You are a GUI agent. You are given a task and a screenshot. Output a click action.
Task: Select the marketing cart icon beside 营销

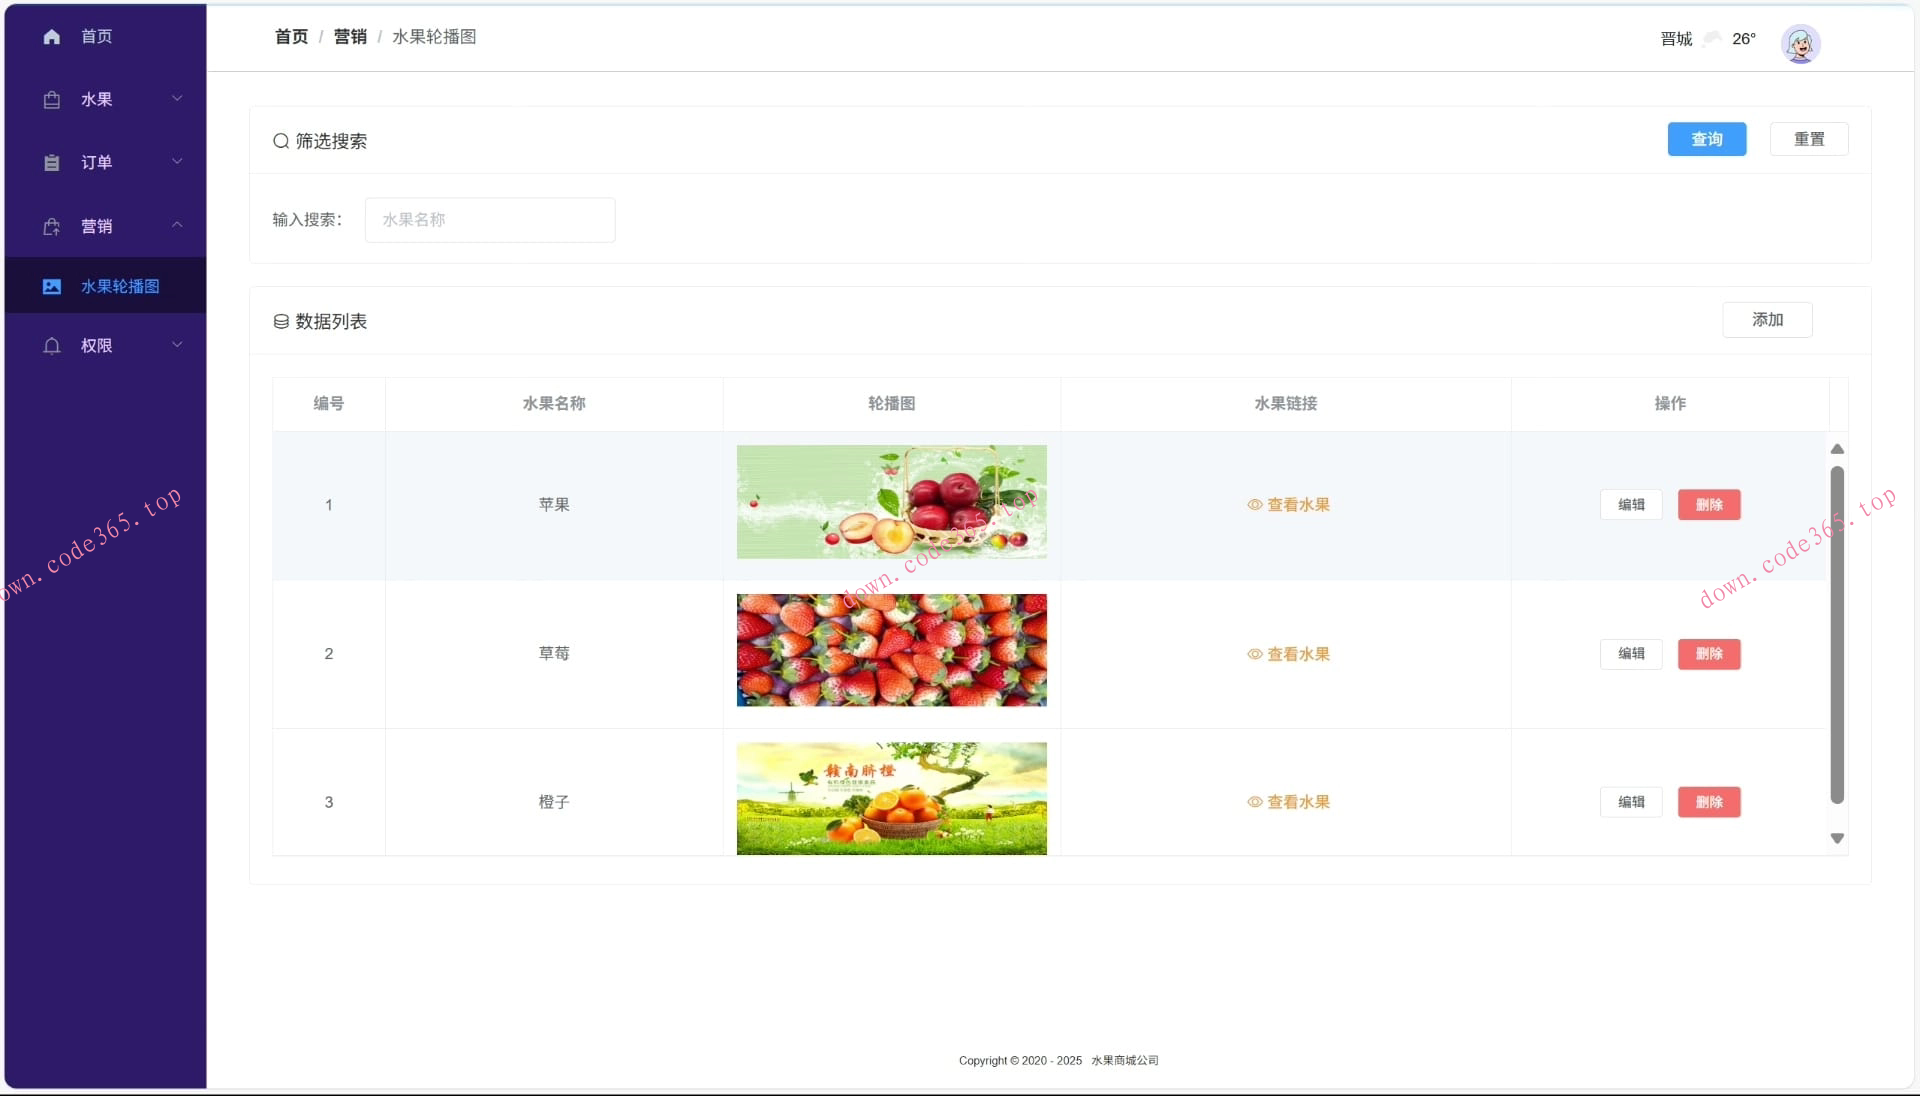coord(52,226)
